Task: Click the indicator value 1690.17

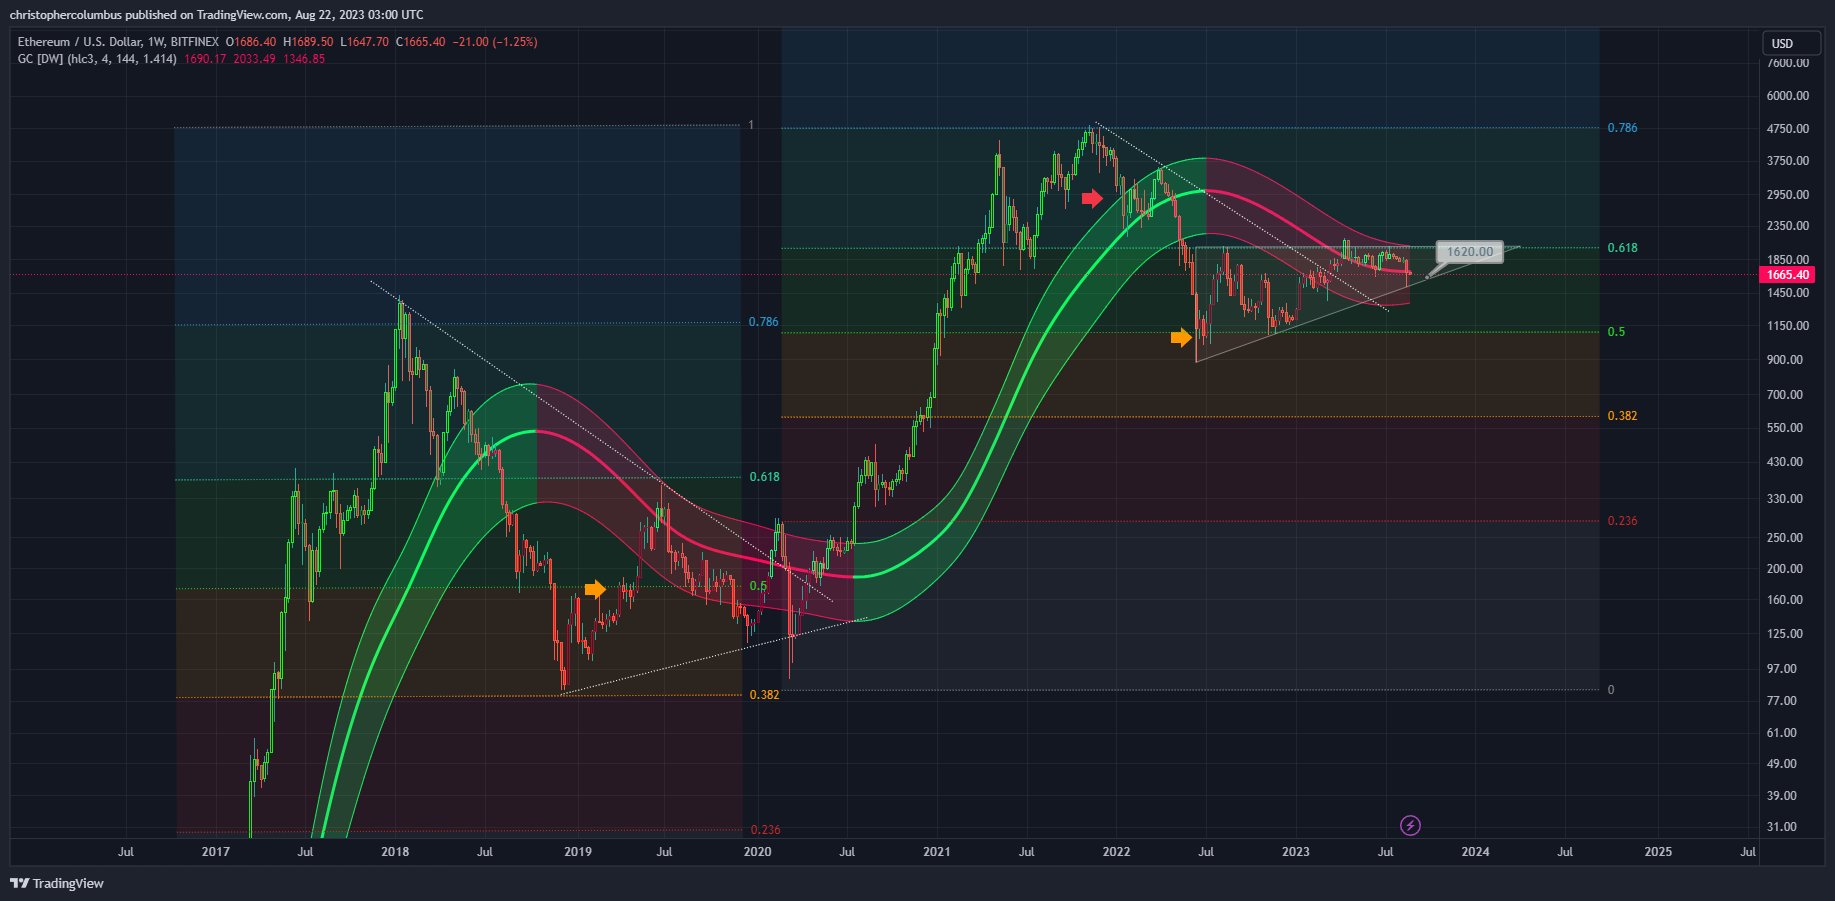Action: 206,59
